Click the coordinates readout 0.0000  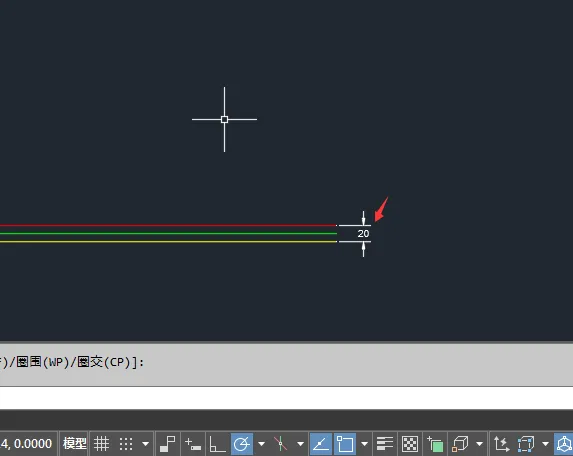pyautogui.click(x=26, y=444)
